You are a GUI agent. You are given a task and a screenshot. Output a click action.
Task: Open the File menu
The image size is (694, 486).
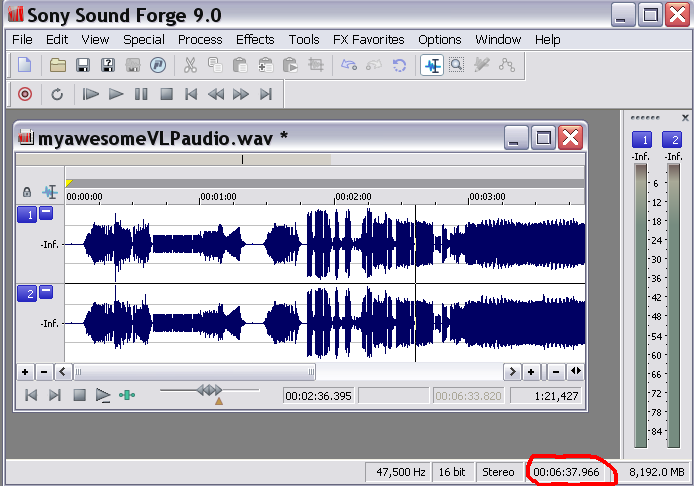[x=22, y=40]
